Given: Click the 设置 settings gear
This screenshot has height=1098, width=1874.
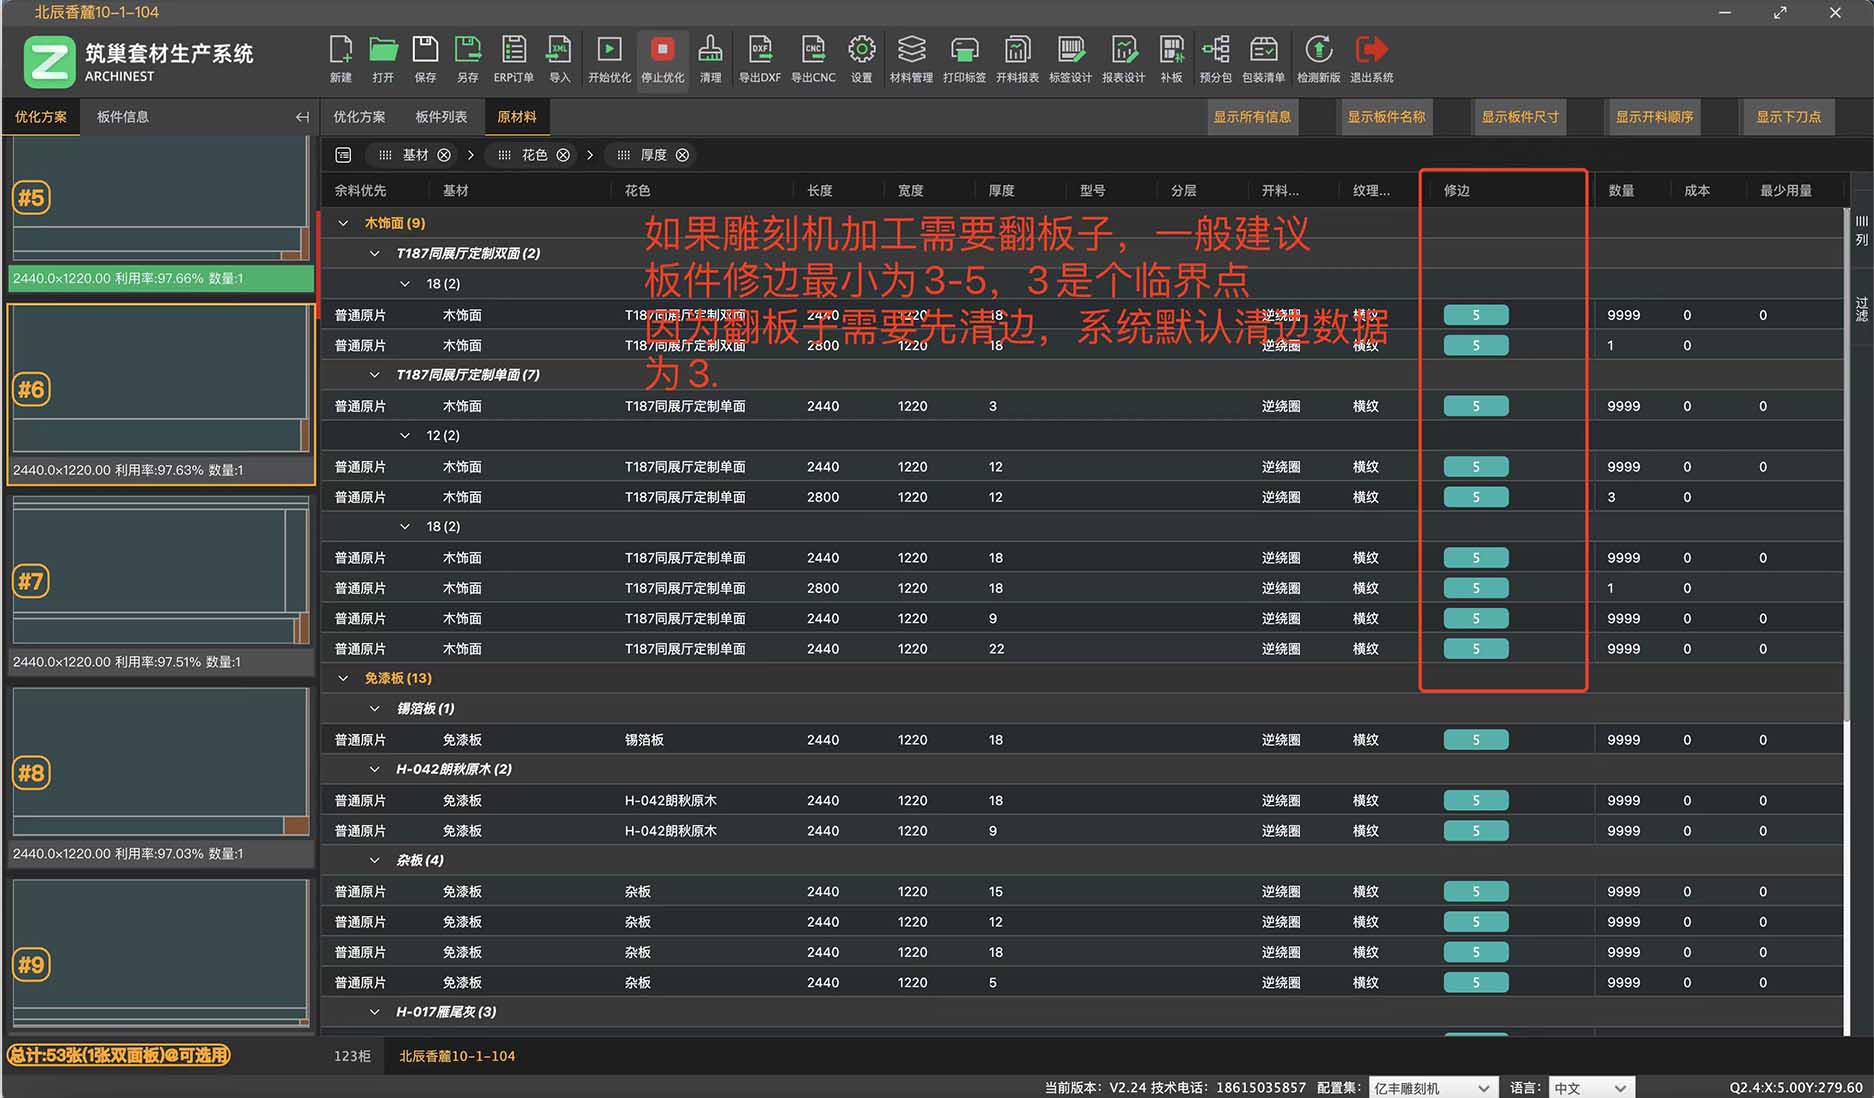Looking at the screenshot, I should tap(861, 58).
